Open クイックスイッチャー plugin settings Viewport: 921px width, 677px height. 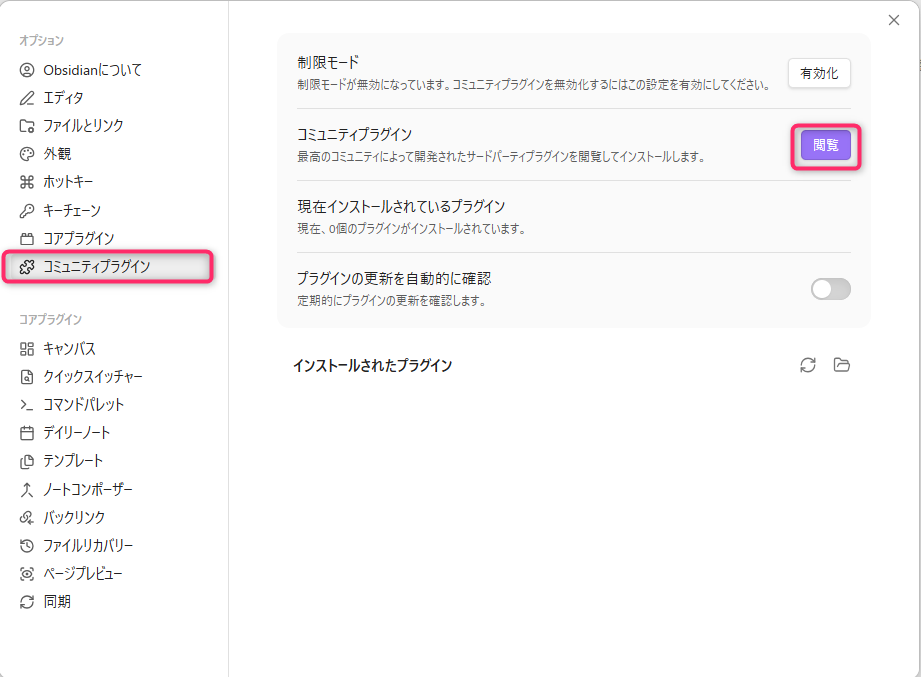pyautogui.click(x=92, y=377)
